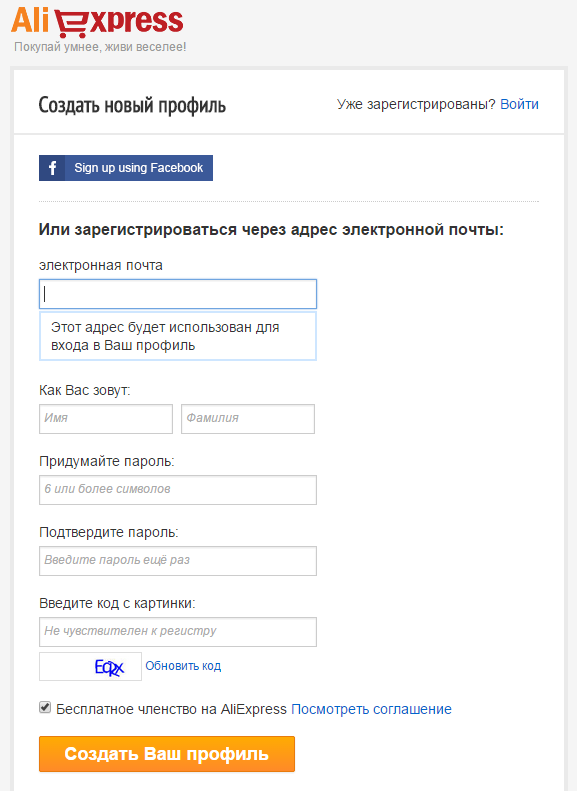Click the 'Уже зарегистрированы?' text

[x=416, y=104]
